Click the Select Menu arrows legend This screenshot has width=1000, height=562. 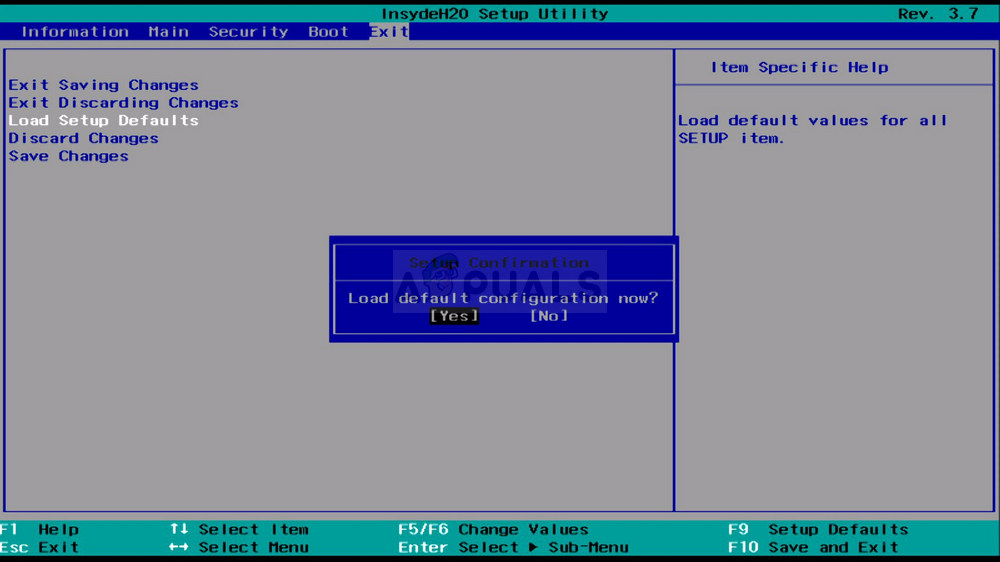coord(239,547)
